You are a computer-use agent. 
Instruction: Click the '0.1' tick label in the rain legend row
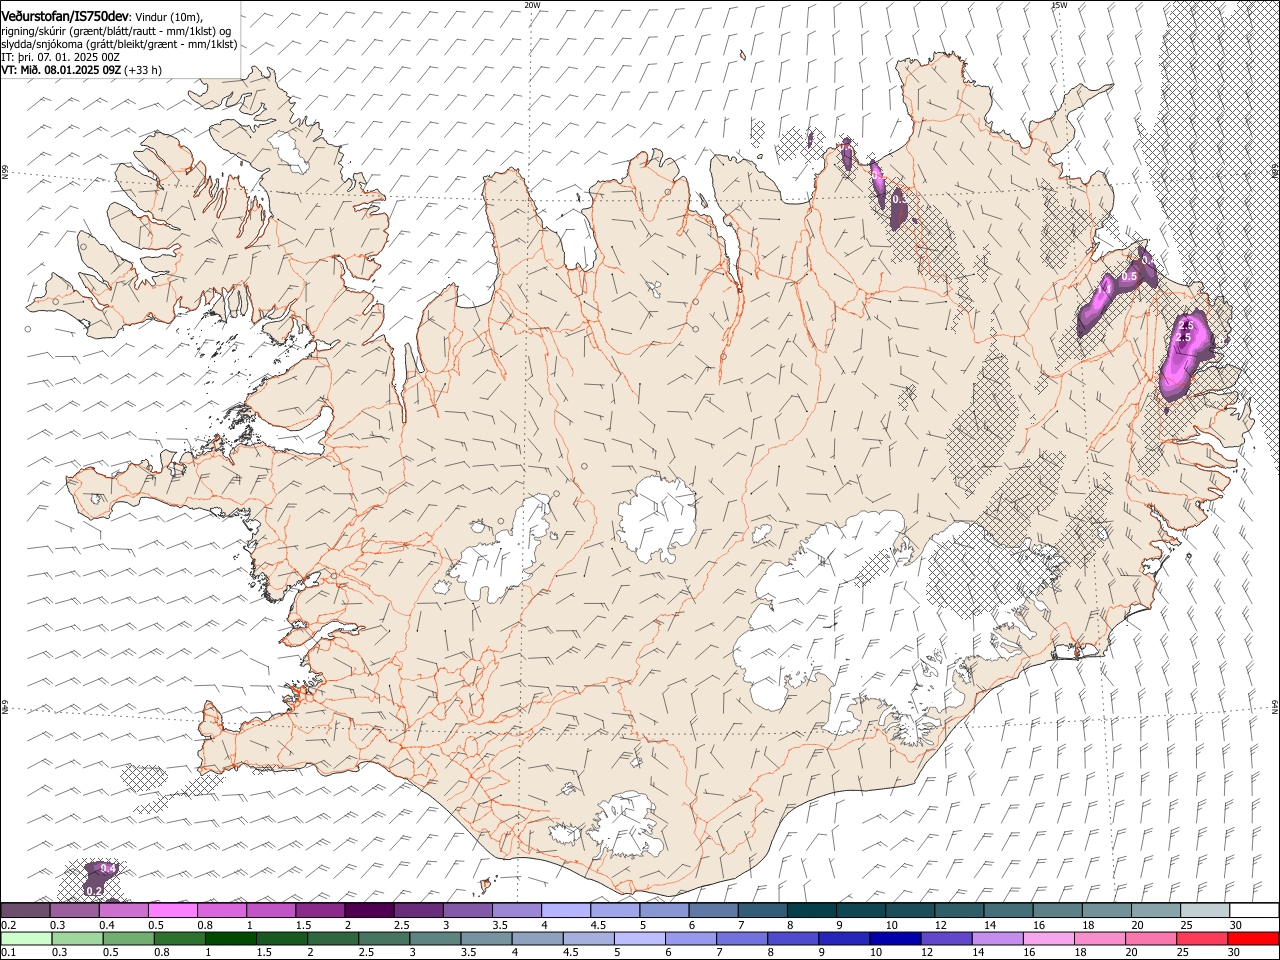click(8, 953)
